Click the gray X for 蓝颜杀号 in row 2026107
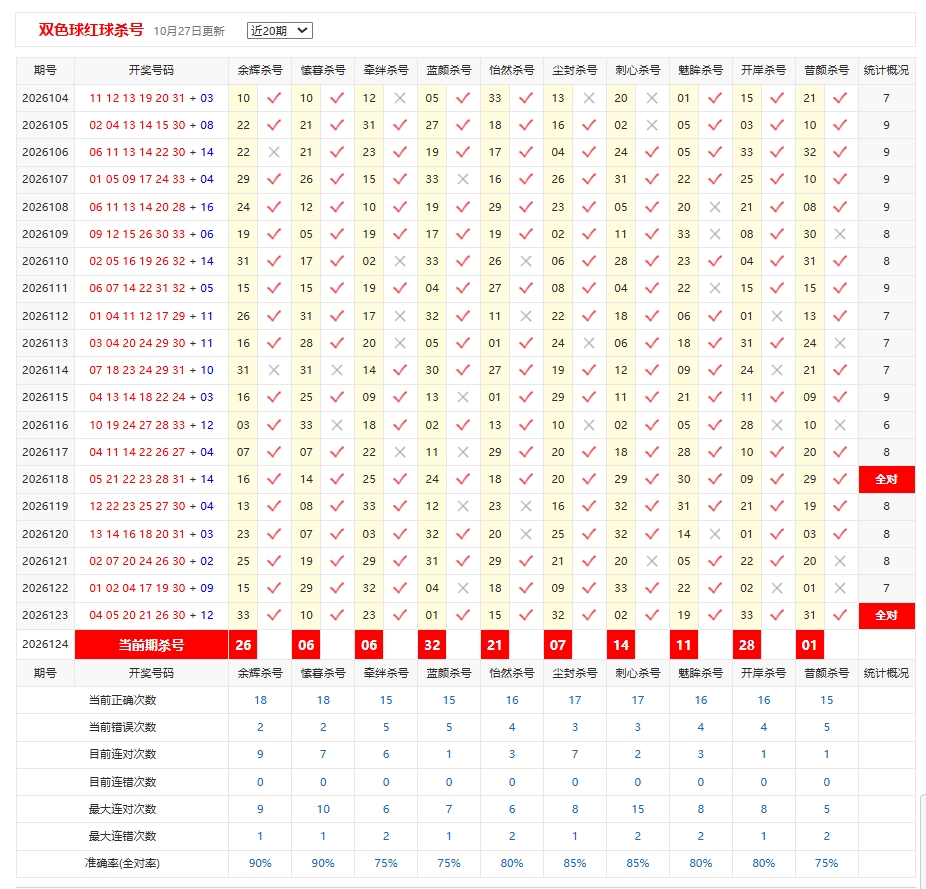 coord(463,179)
